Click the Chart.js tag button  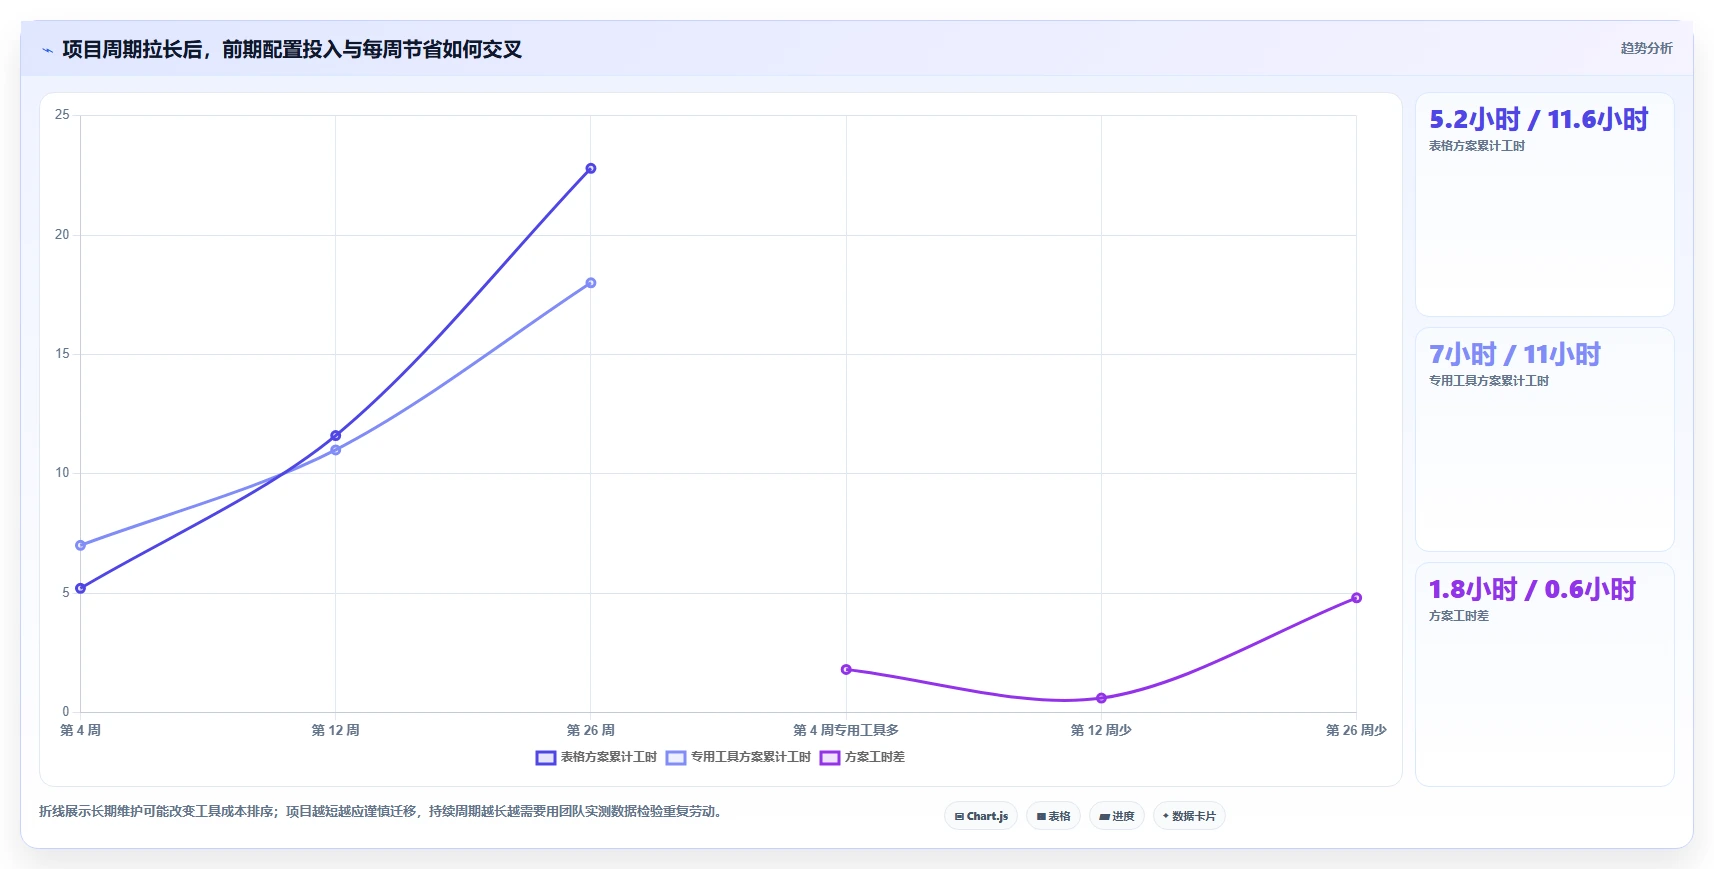click(981, 816)
